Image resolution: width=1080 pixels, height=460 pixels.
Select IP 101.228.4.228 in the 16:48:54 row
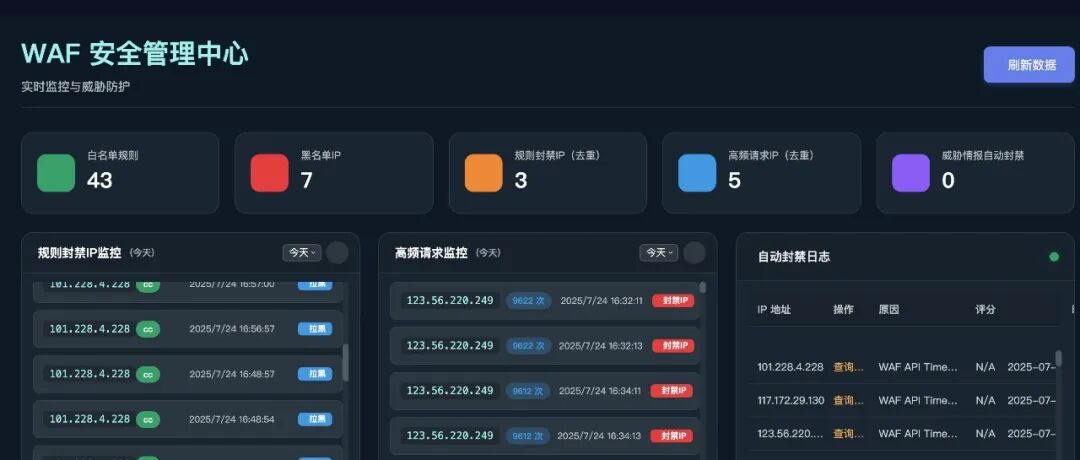point(90,419)
